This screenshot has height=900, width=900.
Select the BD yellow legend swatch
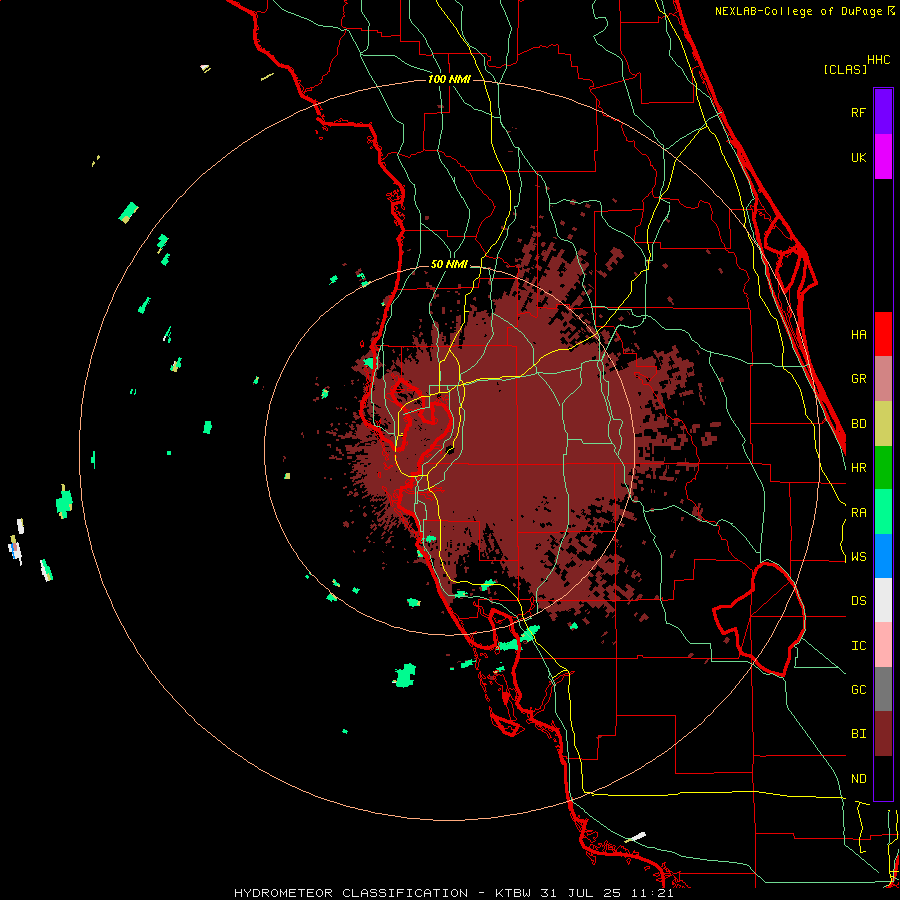pos(883,424)
